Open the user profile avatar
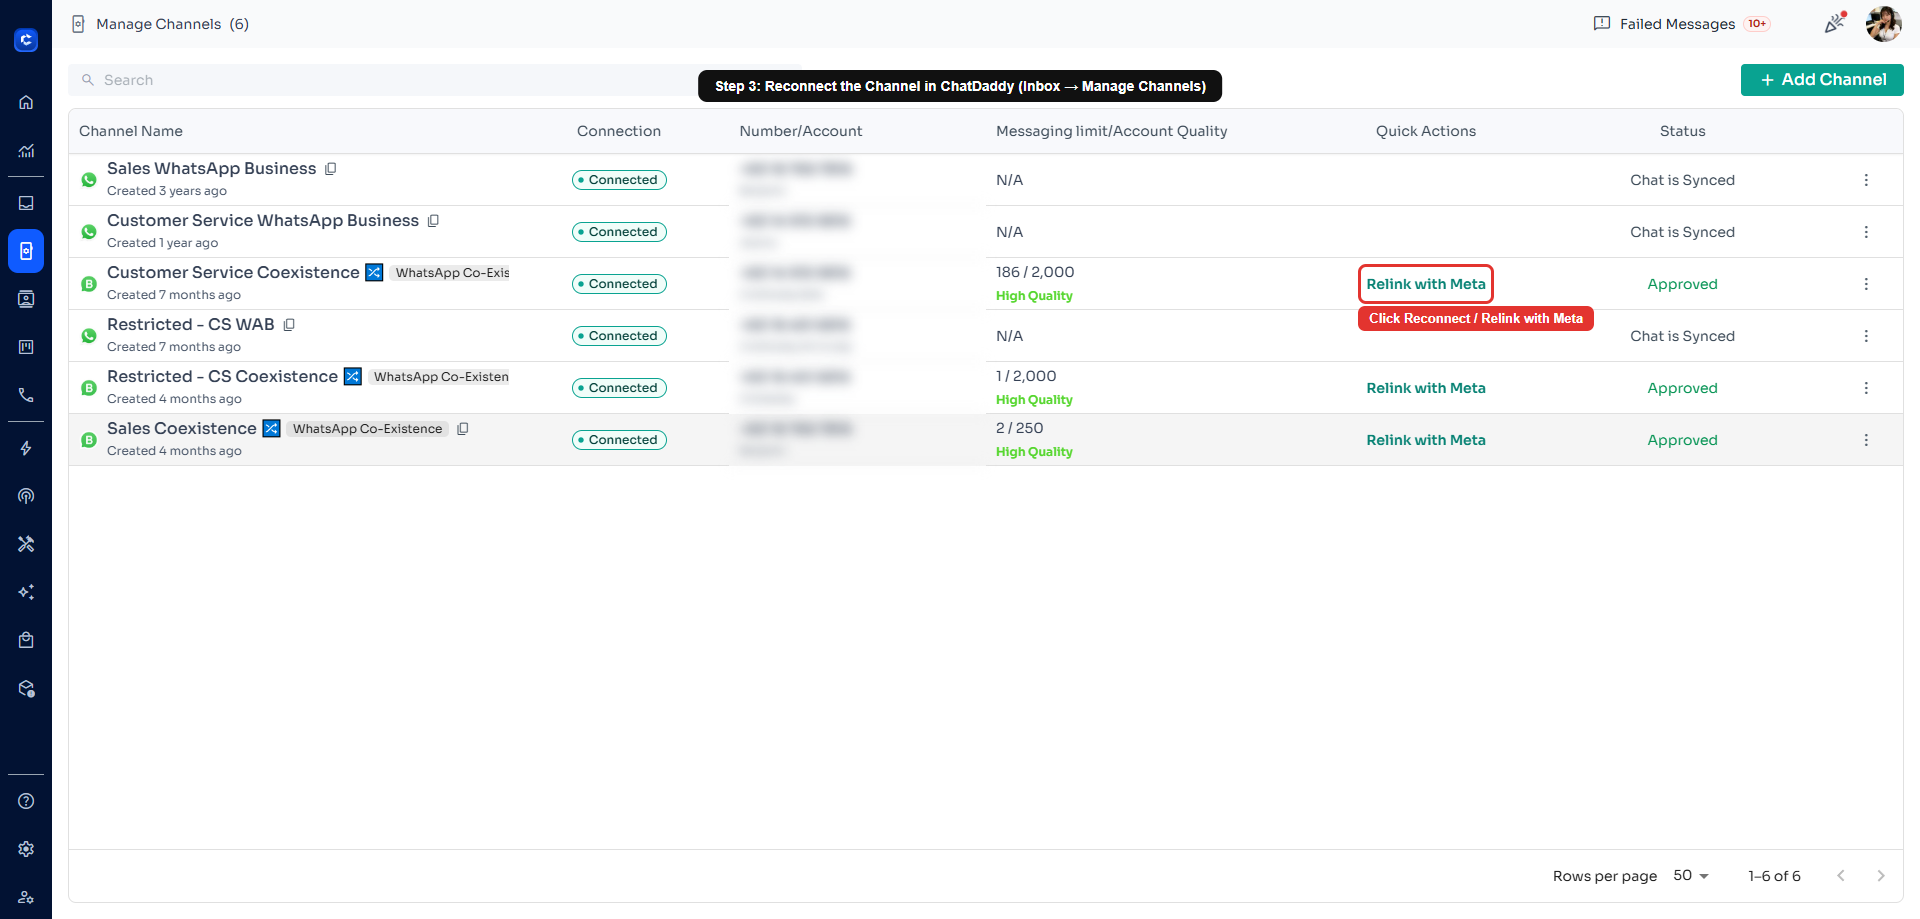The width and height of the screenshot is (1920, 919). (1884, 24)
